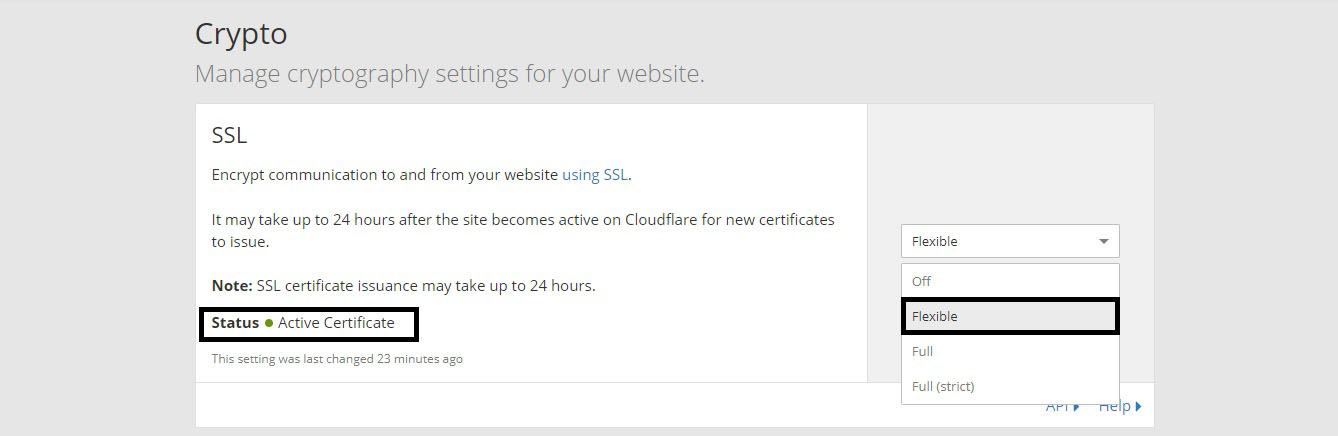The width and height of the screenshot is (1338, 436).
Task: Click the bold Status label
Action: 235,323
